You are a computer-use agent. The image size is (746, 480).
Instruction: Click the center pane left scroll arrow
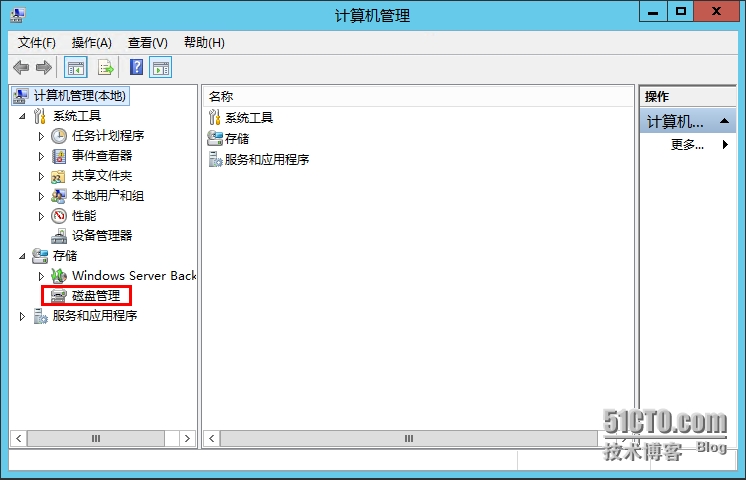pos(212,438)
